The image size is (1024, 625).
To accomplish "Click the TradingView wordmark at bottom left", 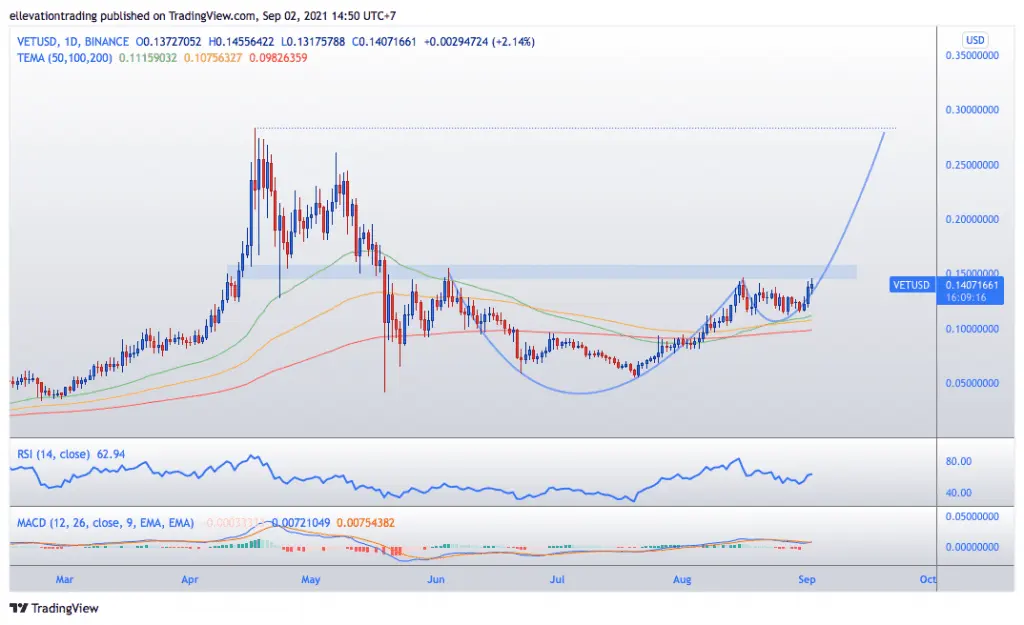I will [x=65, y=608].
